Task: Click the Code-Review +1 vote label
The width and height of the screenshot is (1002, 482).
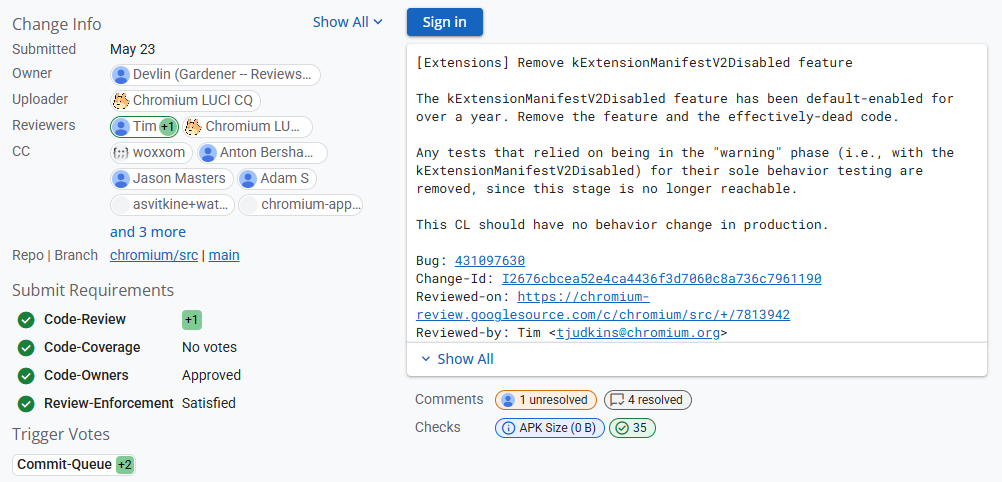Action: pyautogui.click(x=192, y=320)
